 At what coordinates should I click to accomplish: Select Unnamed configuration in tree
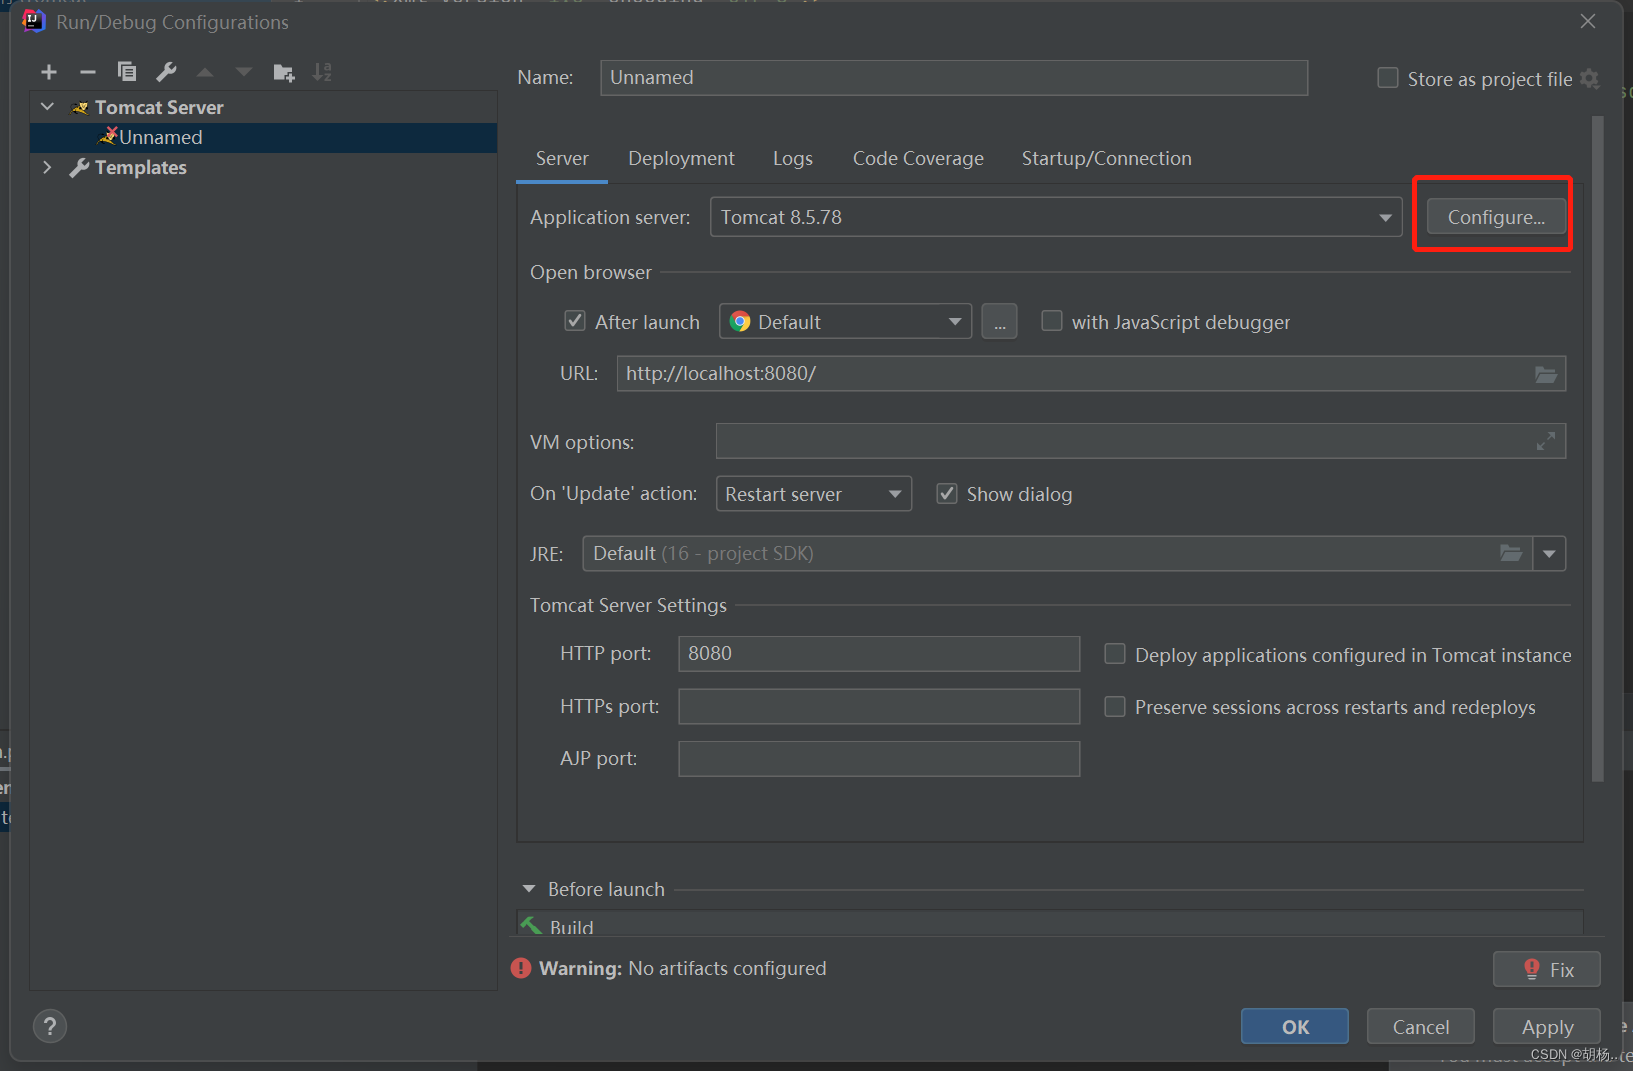coord(263,137)
